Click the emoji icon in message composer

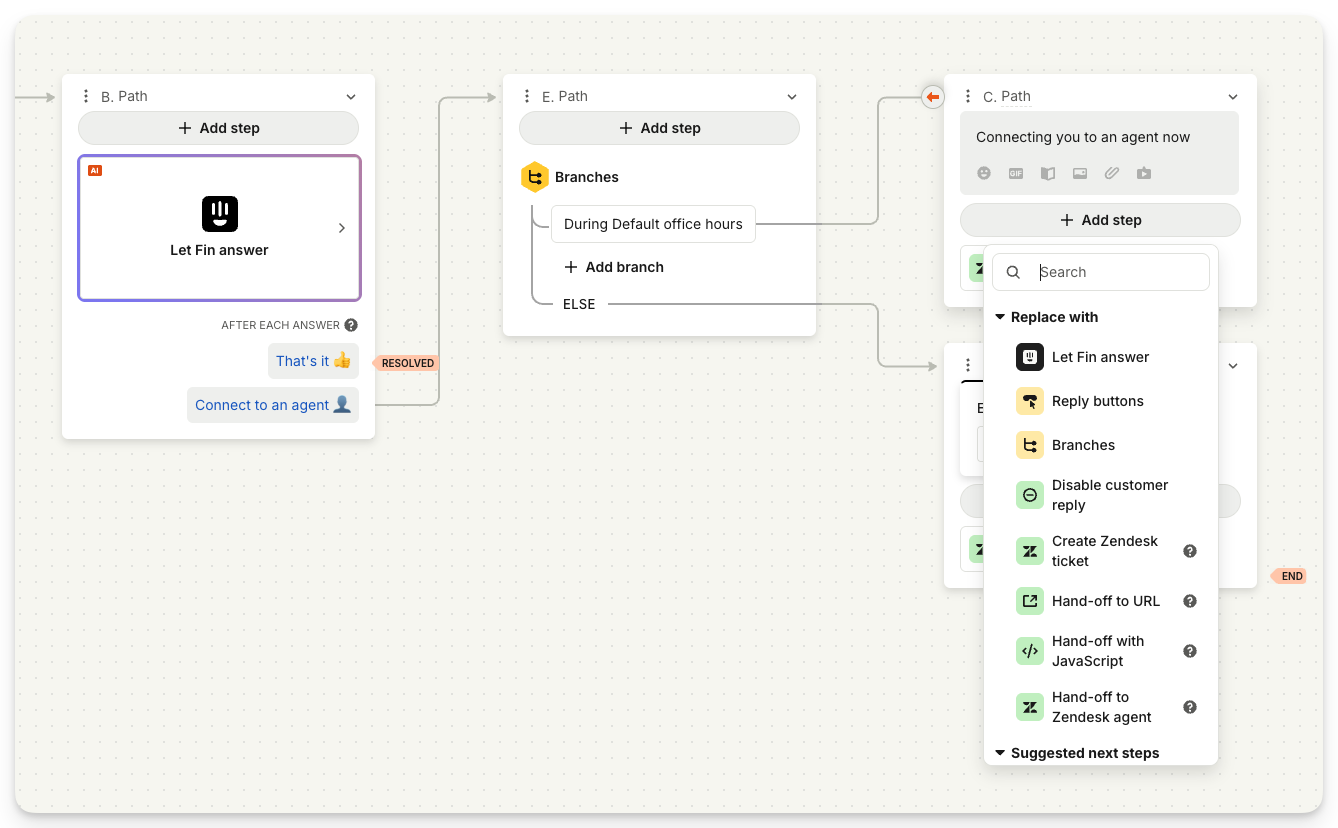click(x=984, y=173)
